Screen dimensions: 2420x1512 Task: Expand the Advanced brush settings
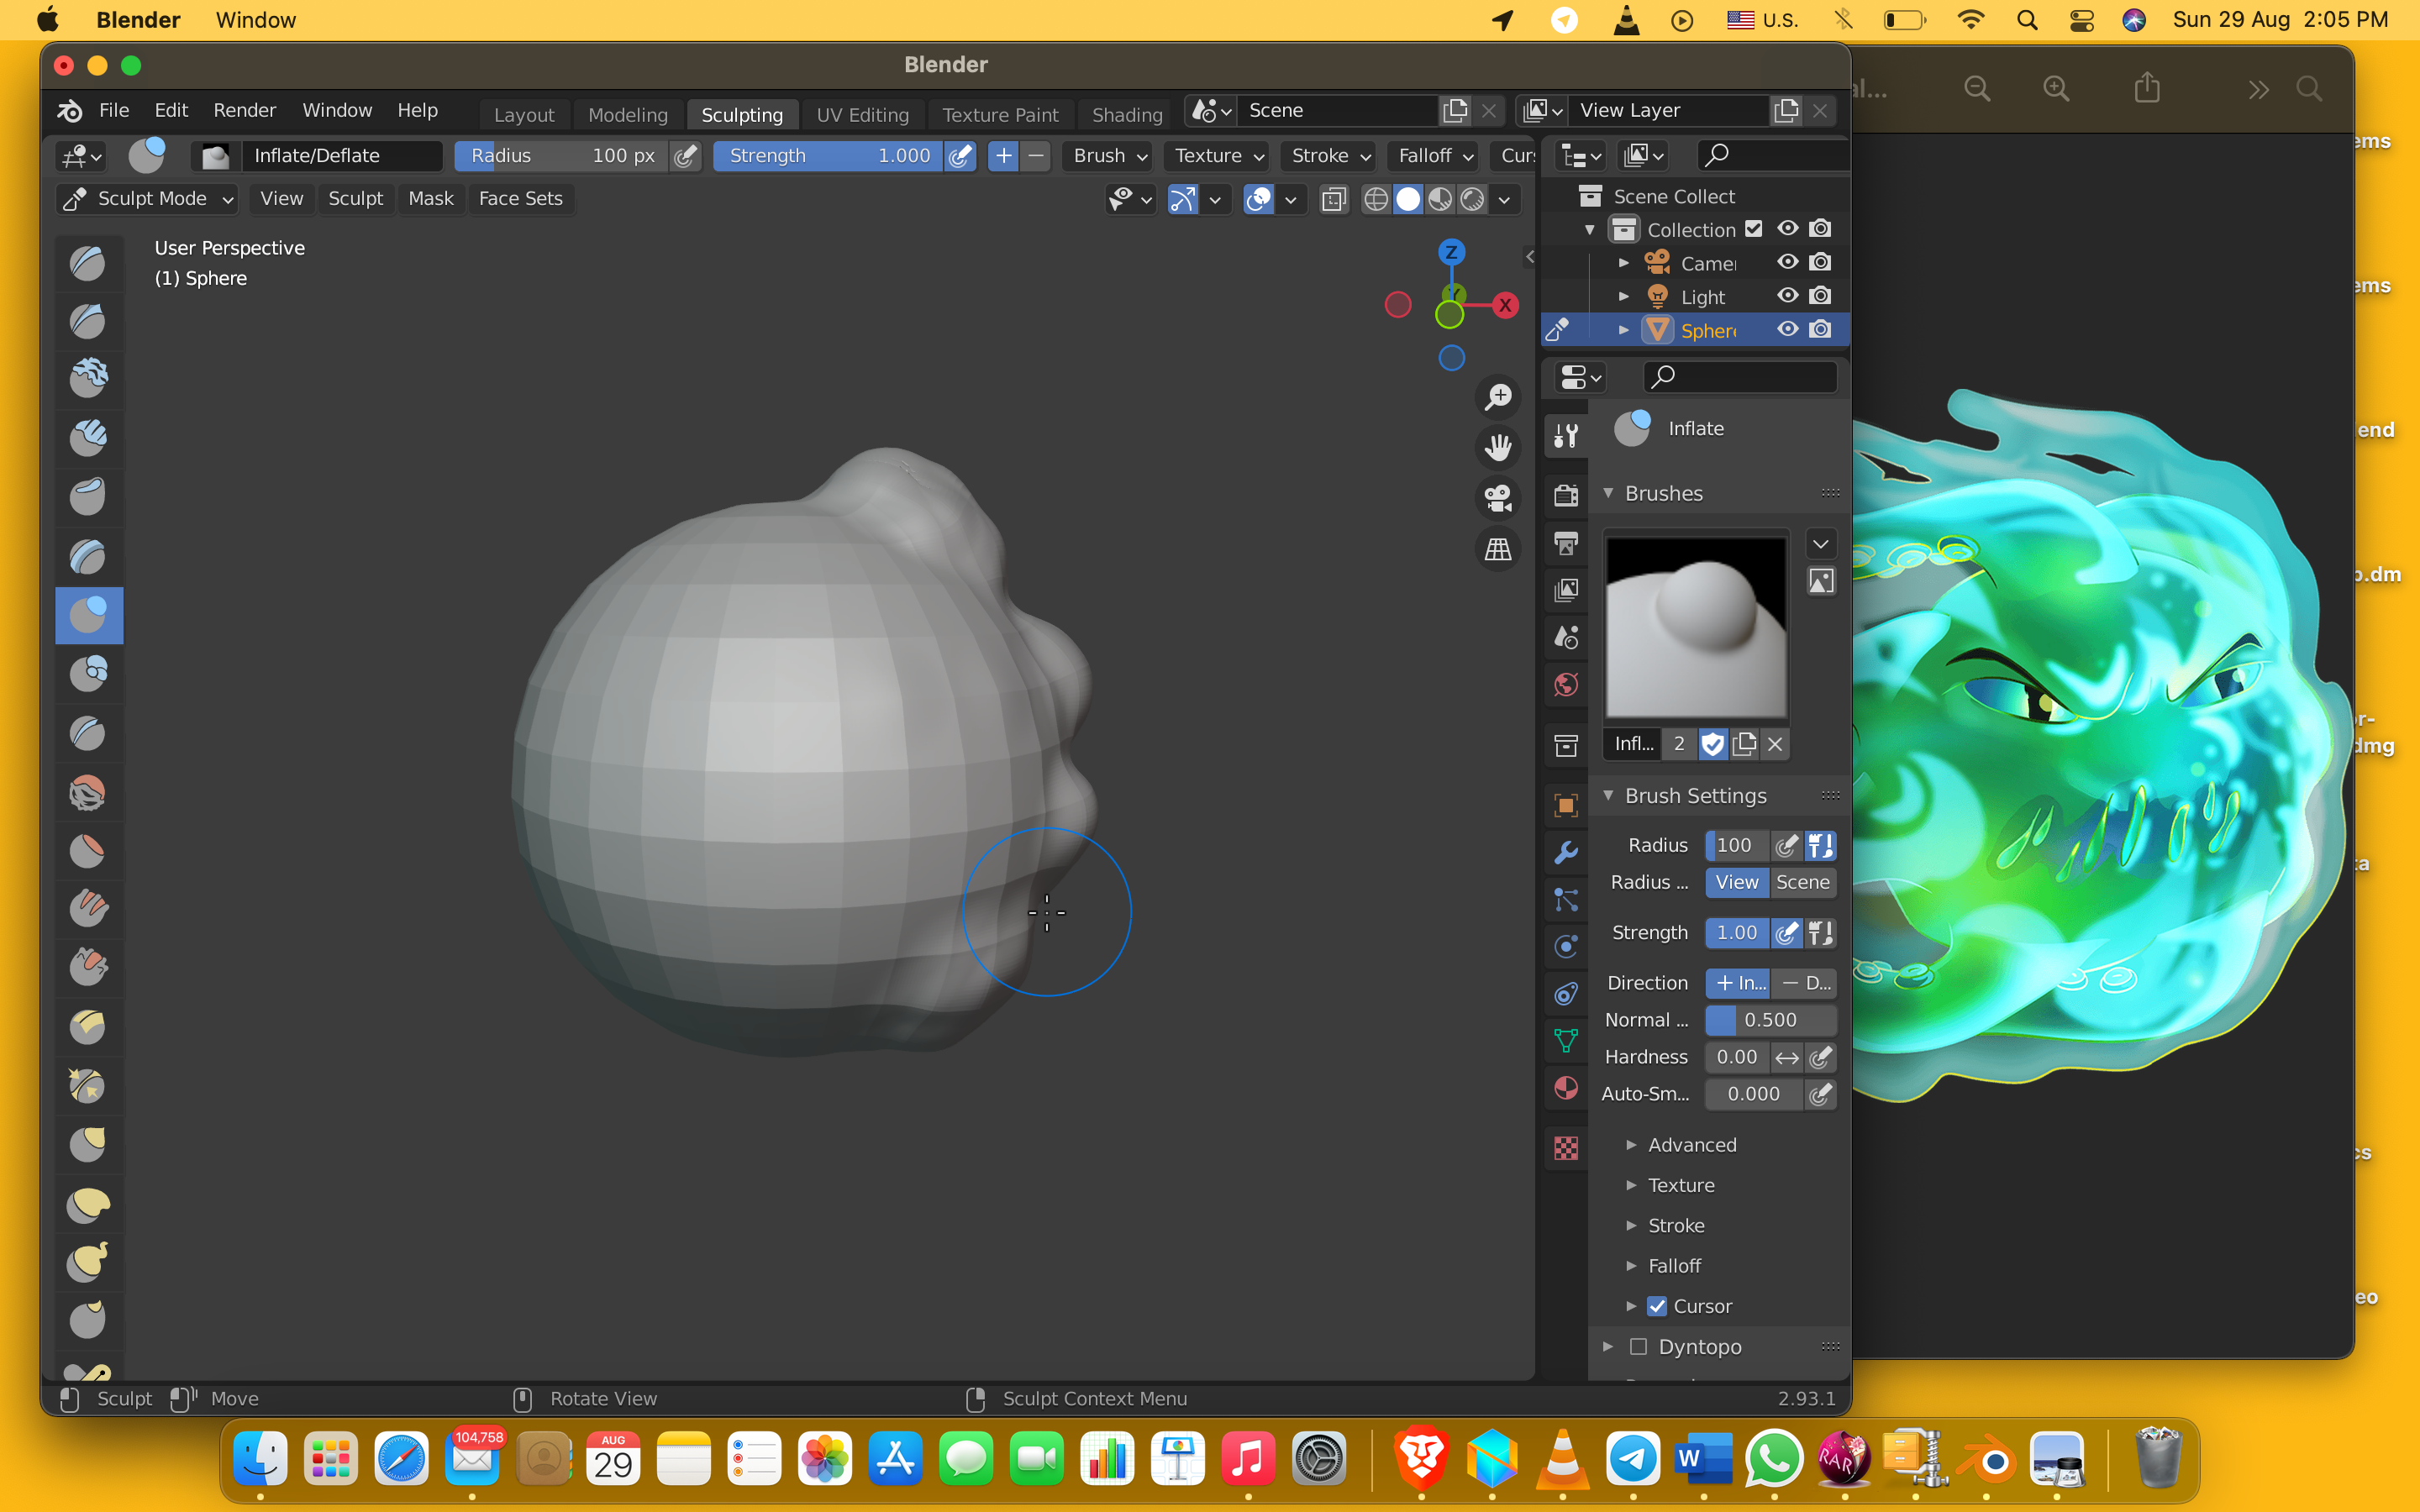[1692, 1144]
